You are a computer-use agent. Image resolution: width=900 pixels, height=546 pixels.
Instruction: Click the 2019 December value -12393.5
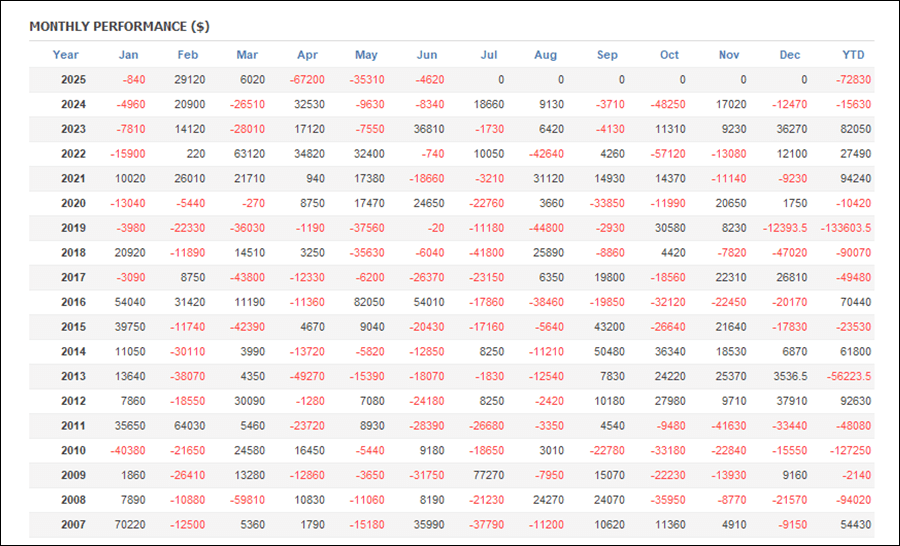(785, 228)
